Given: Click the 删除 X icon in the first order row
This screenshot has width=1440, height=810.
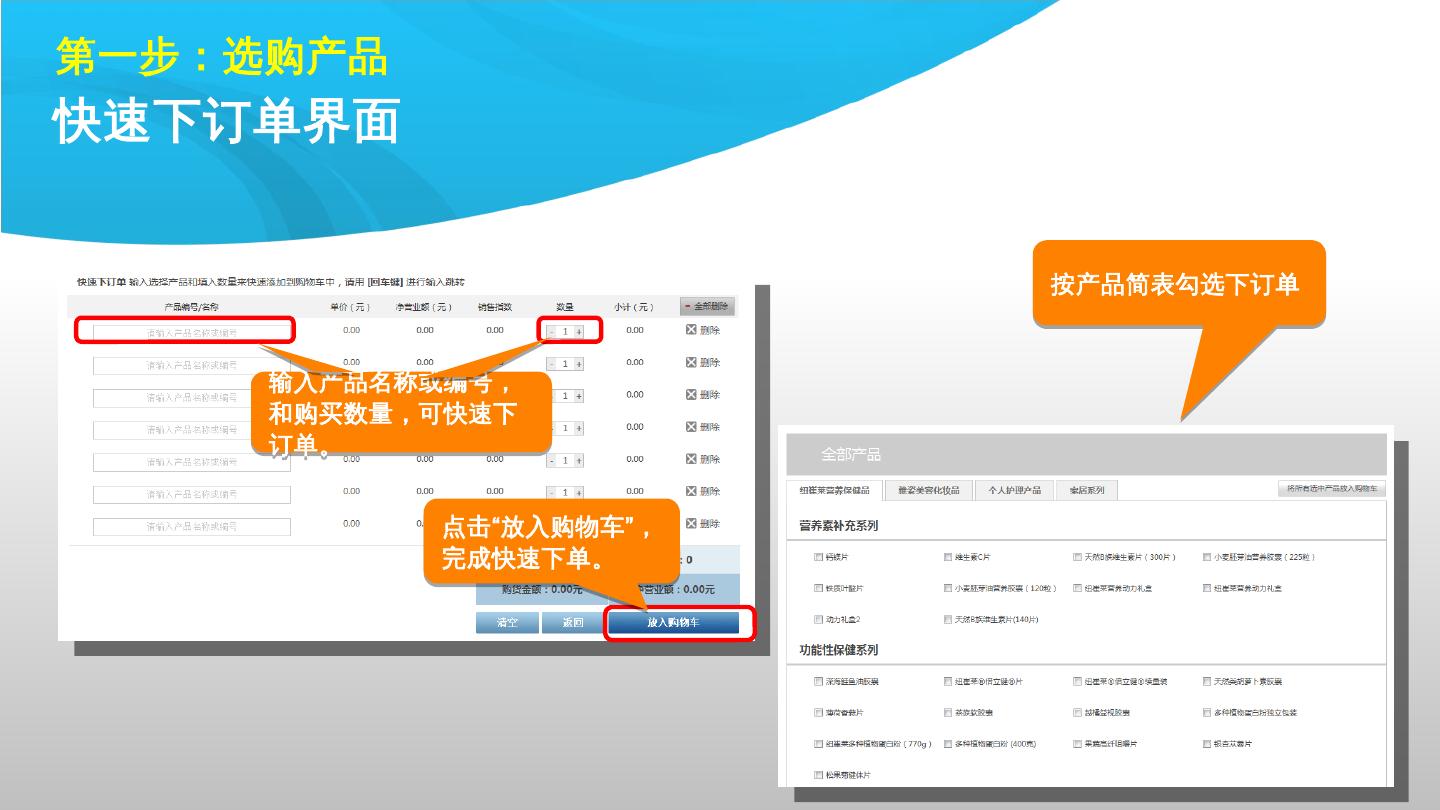Looking at the screenshot, I should (691, 330).
